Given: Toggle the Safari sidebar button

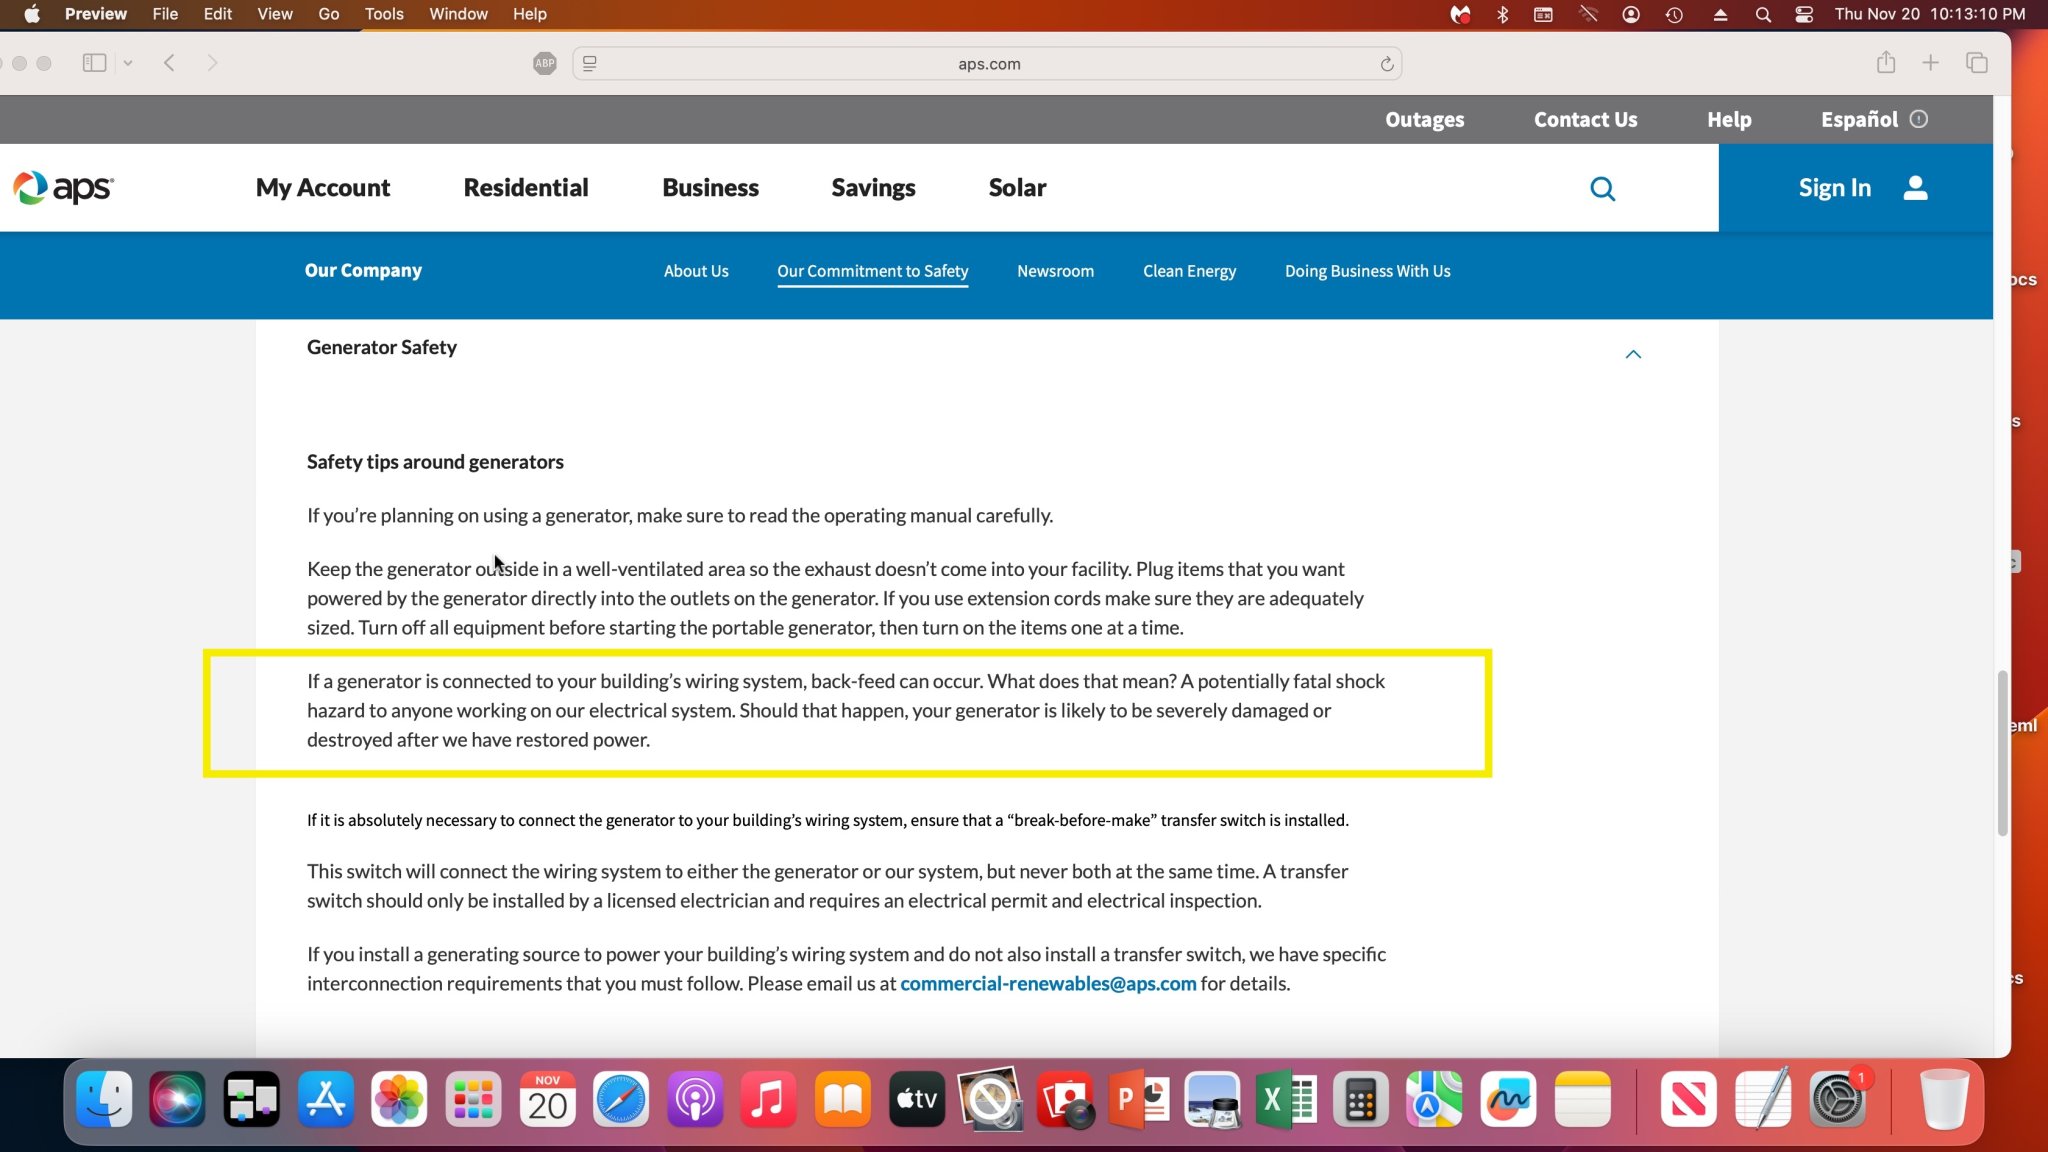Looking at the screenshot, I should [x=94, y=63].
